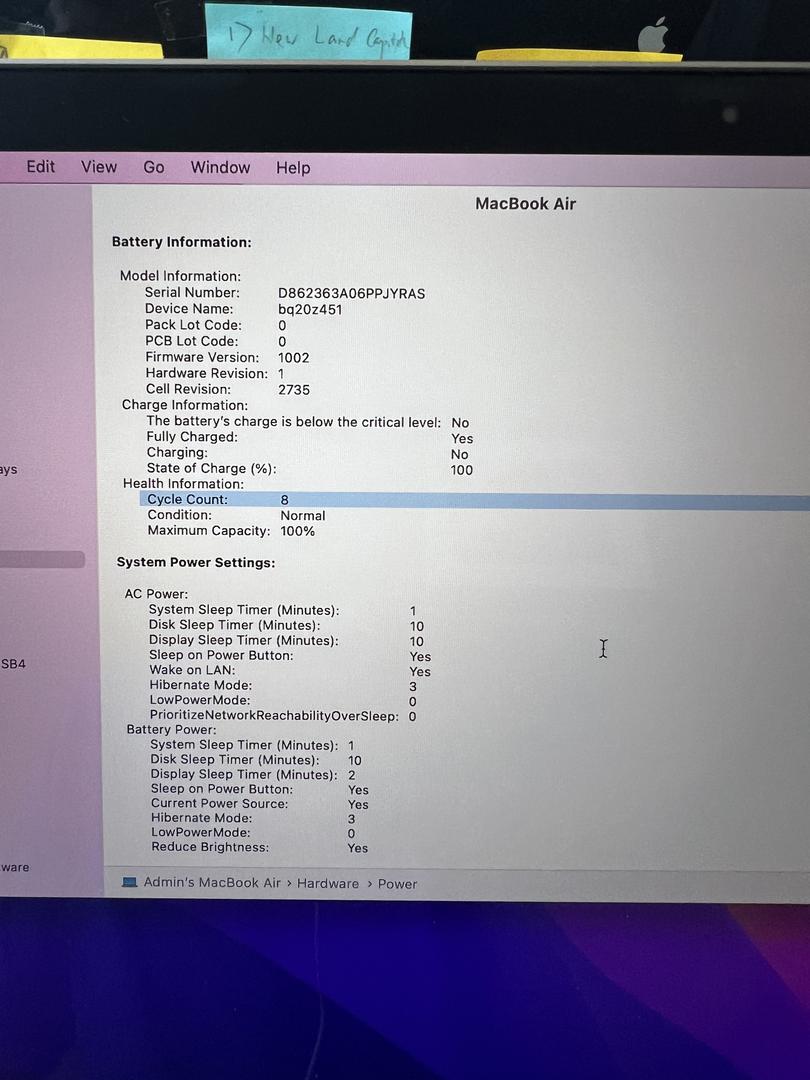The height and width of the screenshot is (1080, 810).
Task: Select LowPowerMode under AC Power
Action: (x=200, y=700)
